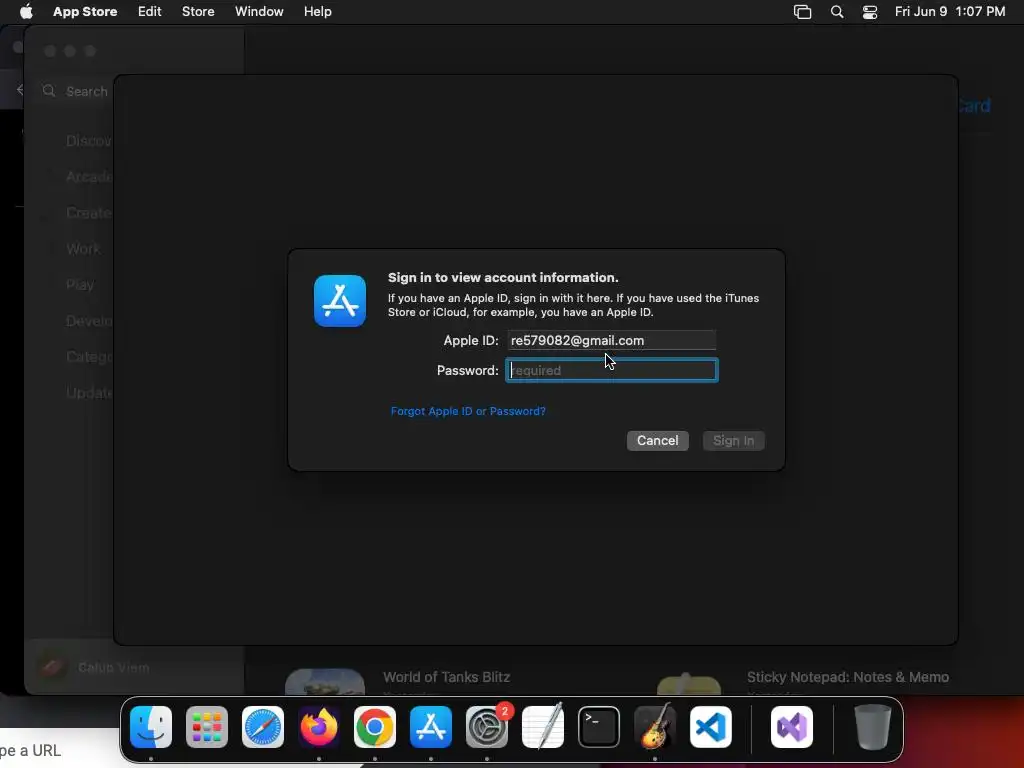The width and height of the screenshot is (1024, 768).
Task: Open Finder from the Dock
Action: pyautogui.click(x=151, y=727)
